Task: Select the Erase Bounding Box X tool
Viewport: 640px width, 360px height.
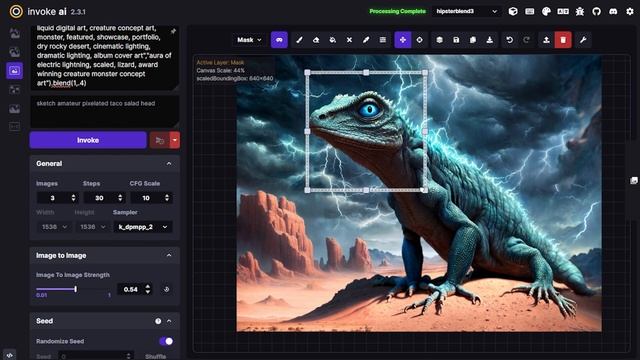Action: 349,40
